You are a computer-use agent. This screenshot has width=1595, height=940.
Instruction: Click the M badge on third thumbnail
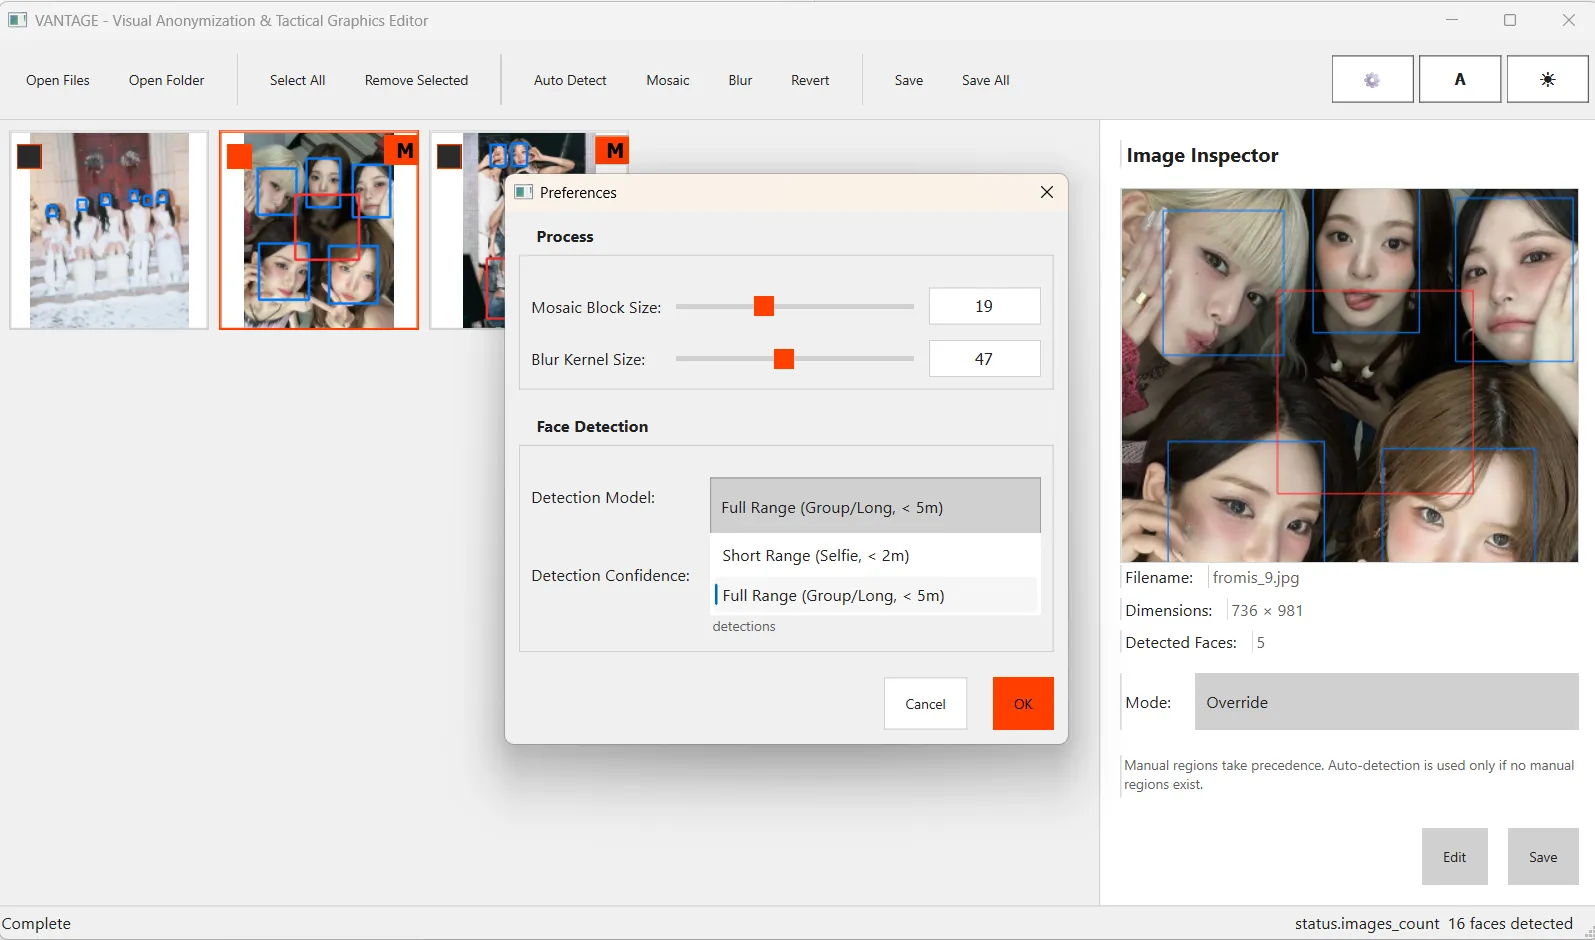pos(614,150)
